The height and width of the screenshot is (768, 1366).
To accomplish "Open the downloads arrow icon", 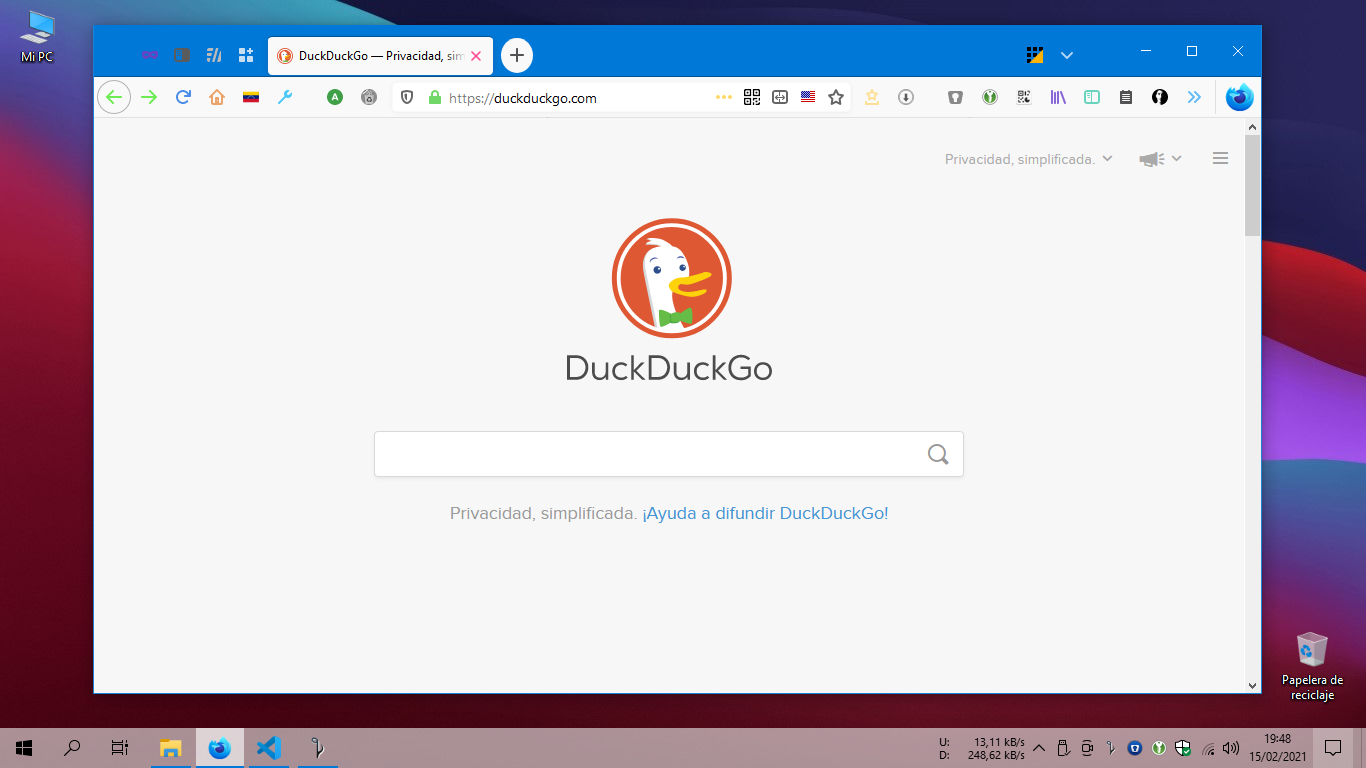I will pyautogui.click(x=906, y=97).
